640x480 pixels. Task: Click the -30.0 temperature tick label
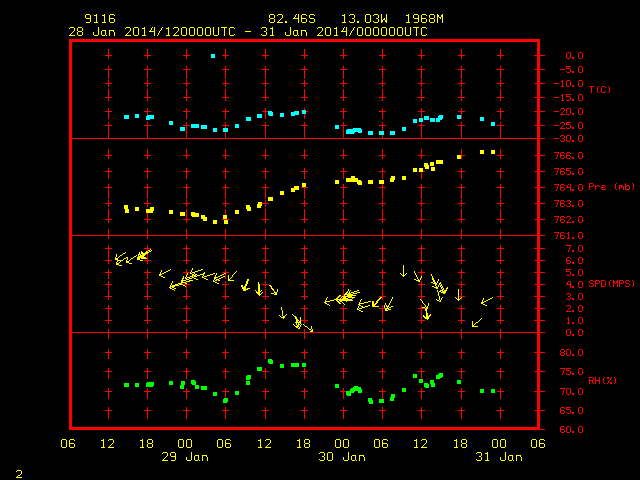coord(569,139)
